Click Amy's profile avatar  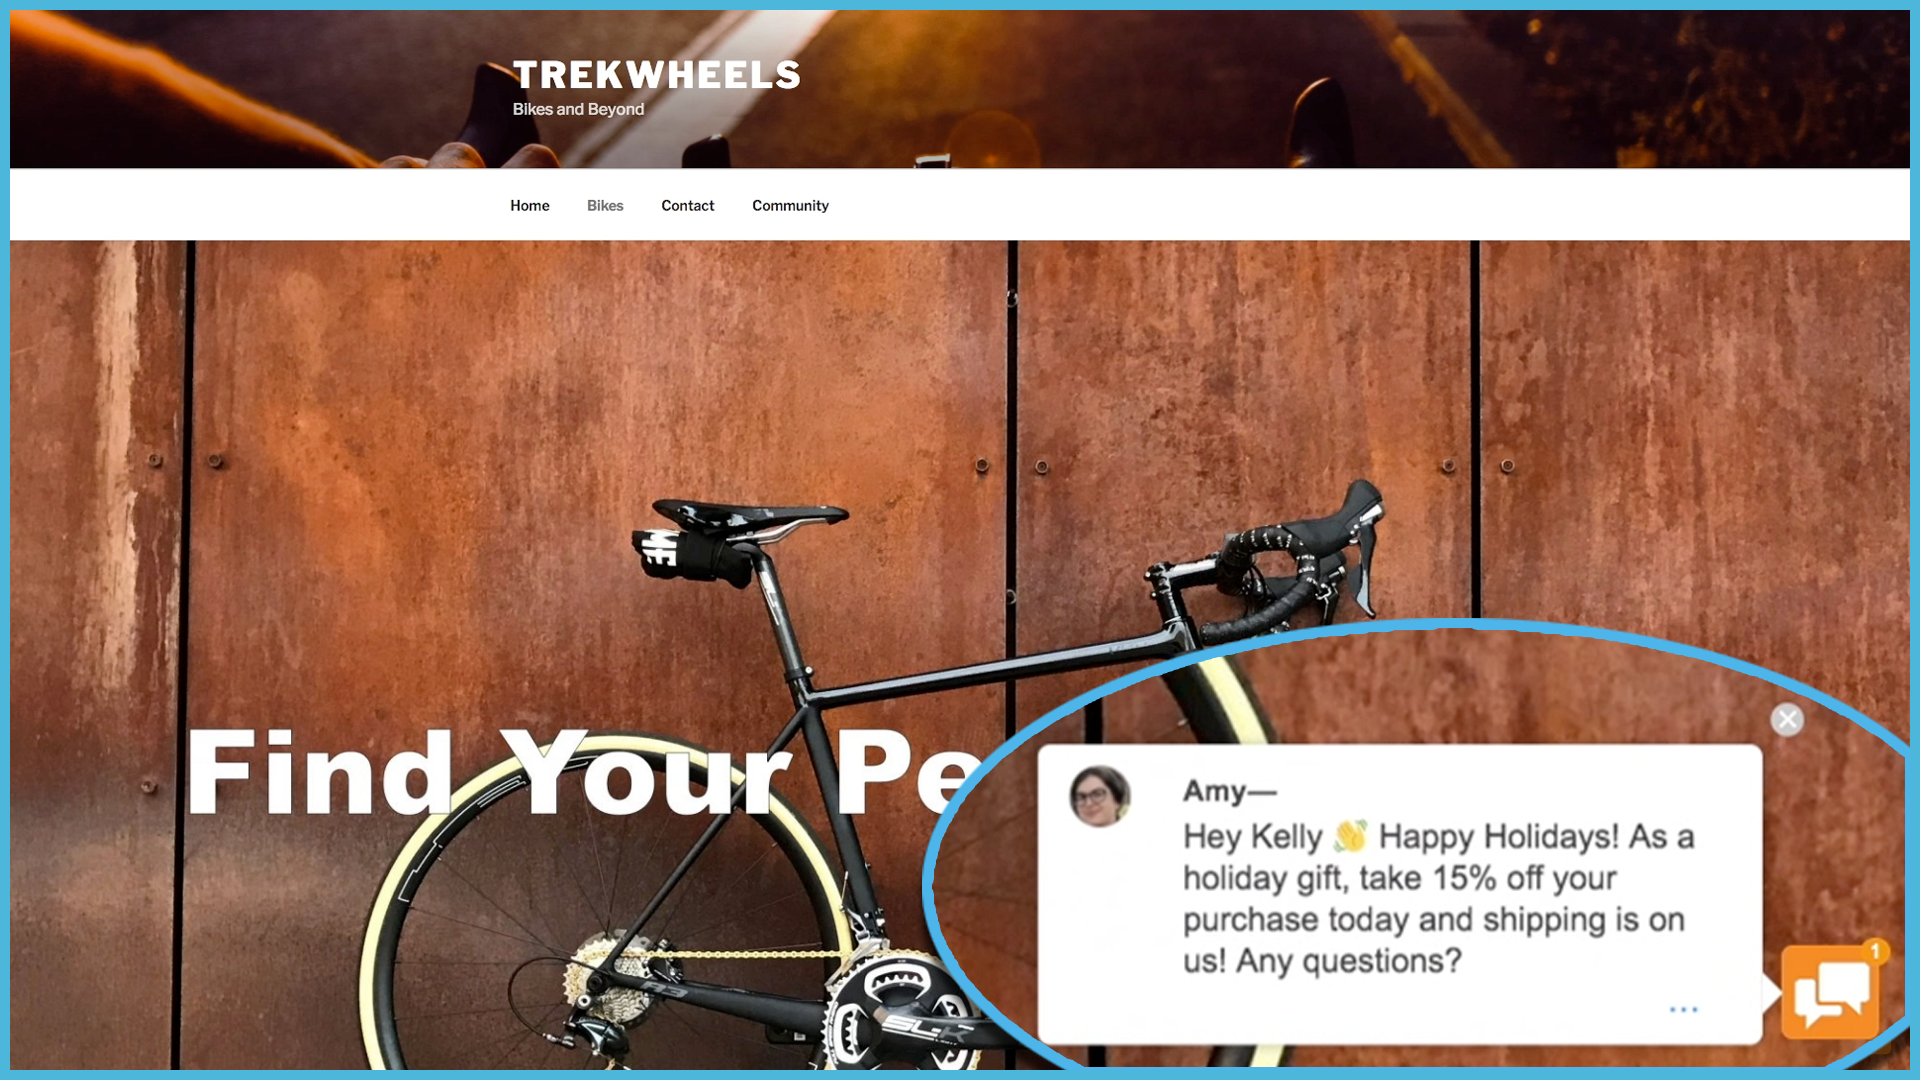(x=1099, y=796)
